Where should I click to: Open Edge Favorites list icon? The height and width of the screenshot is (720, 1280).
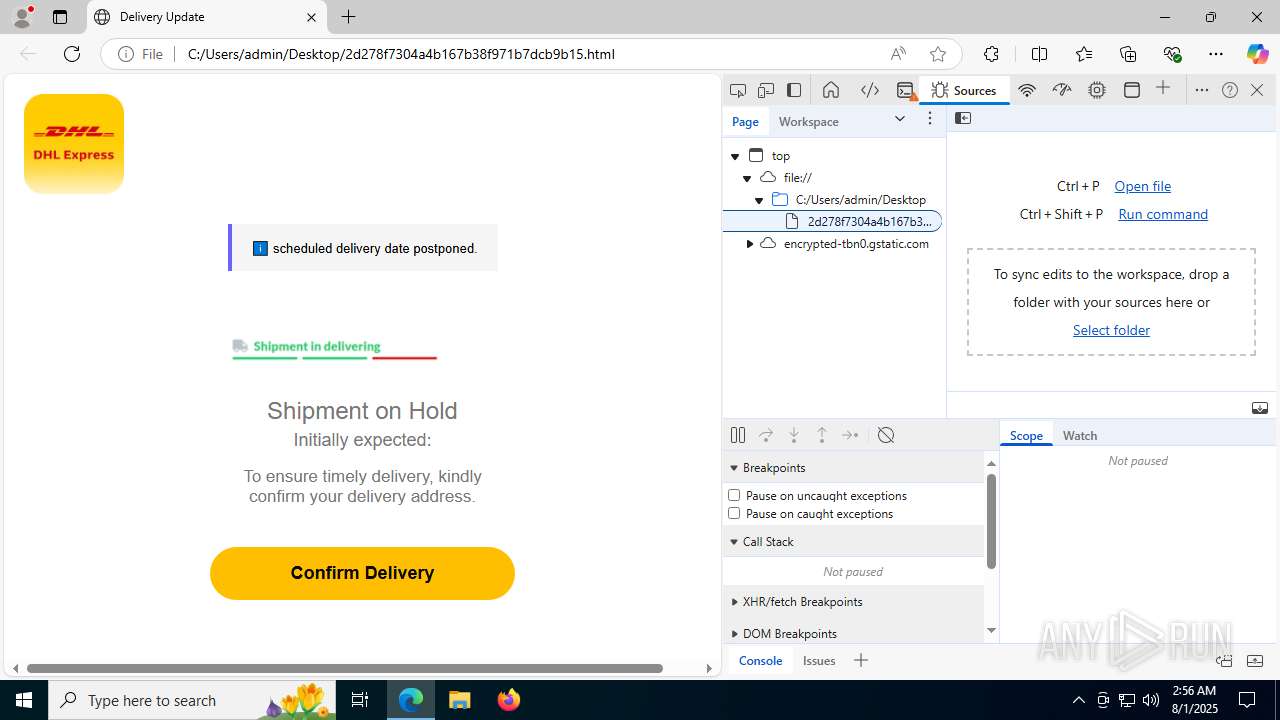tap(1084, 54)
